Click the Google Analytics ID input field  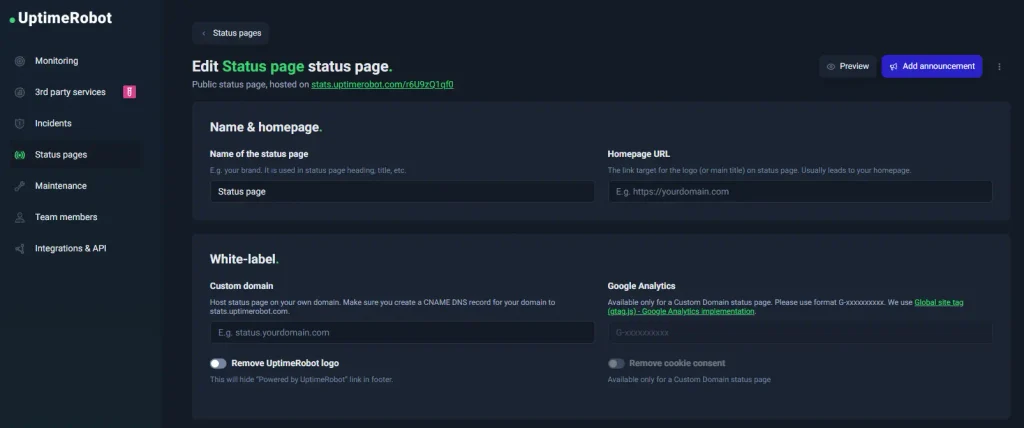click(x=800, y=333)
